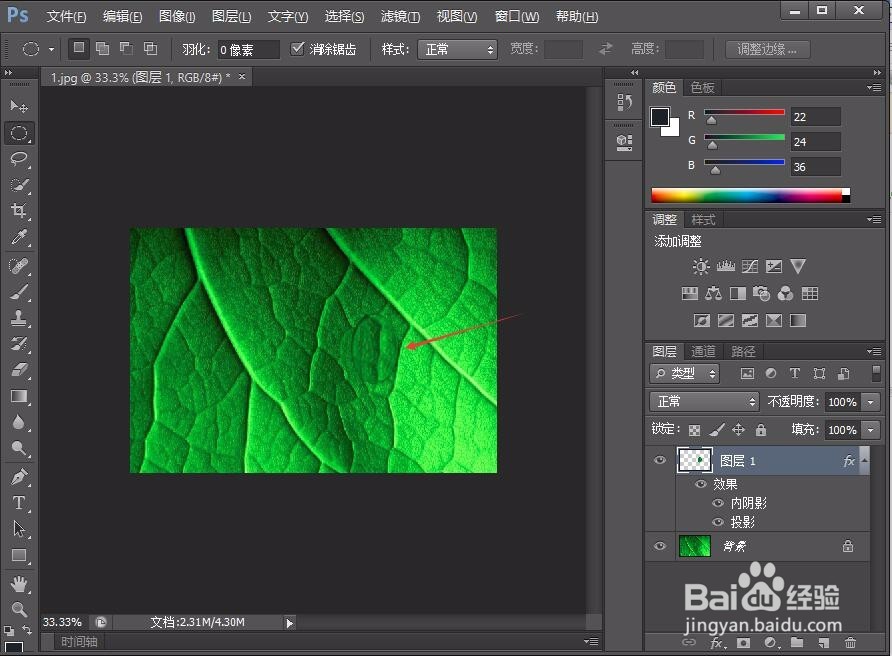The image size is (892, 656).
Task: Add a Levels adjustment
Action: (725, 266)
